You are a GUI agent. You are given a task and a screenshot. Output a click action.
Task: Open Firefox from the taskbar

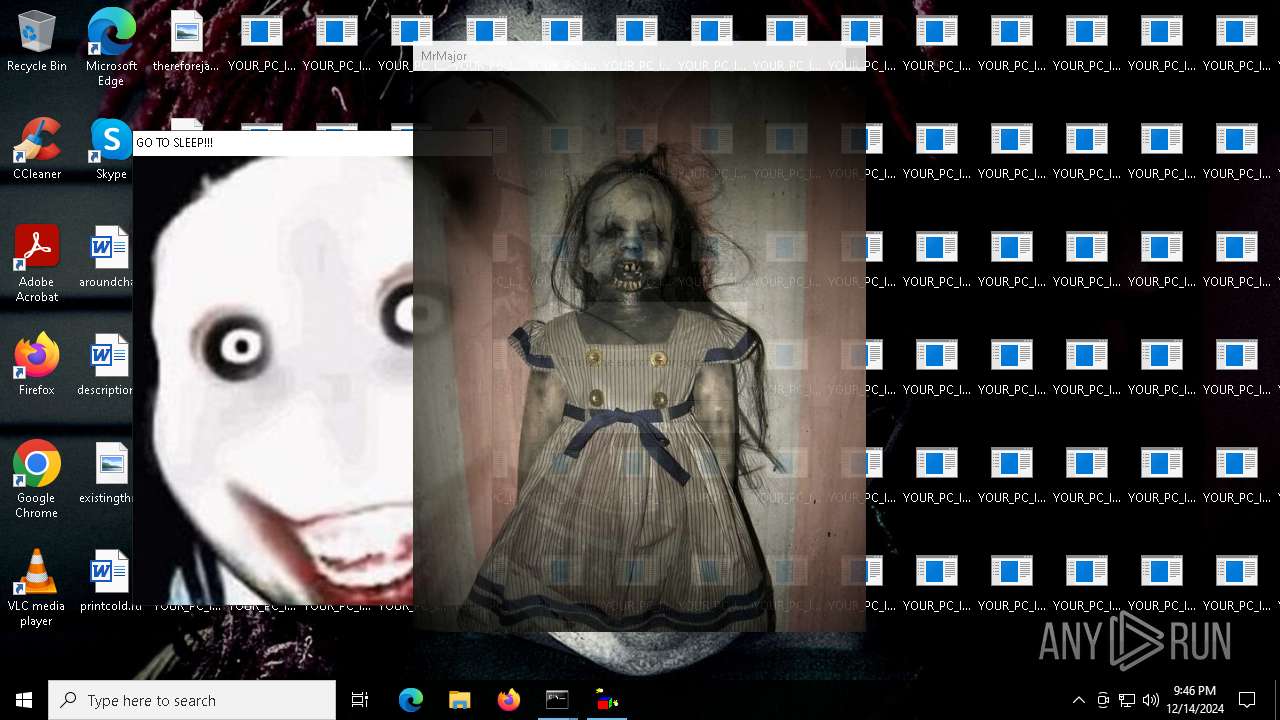click(508, 700)
